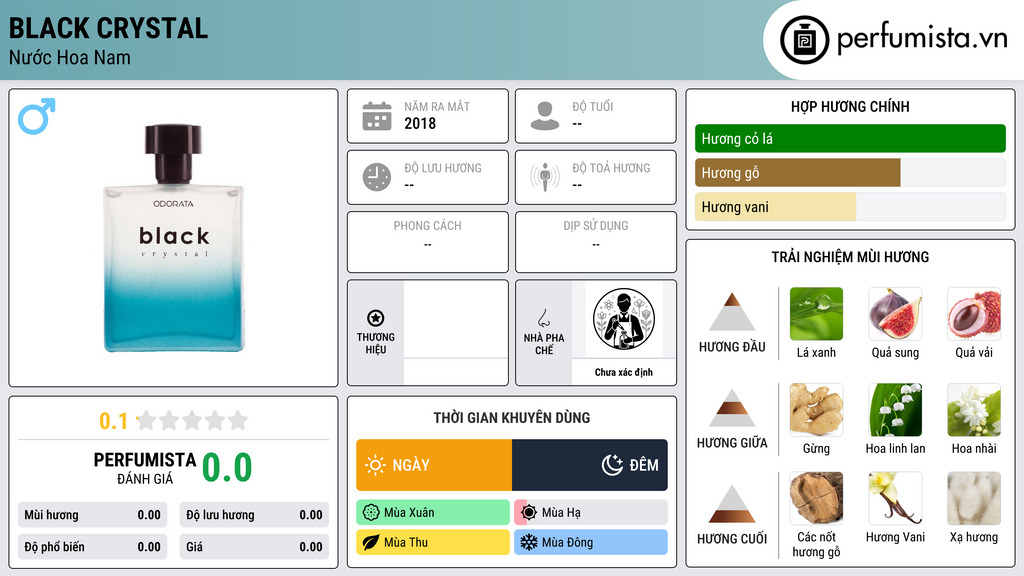Click the moon icon in Đêm
This screenshot has width=1024, height=576.
[612, 465]
